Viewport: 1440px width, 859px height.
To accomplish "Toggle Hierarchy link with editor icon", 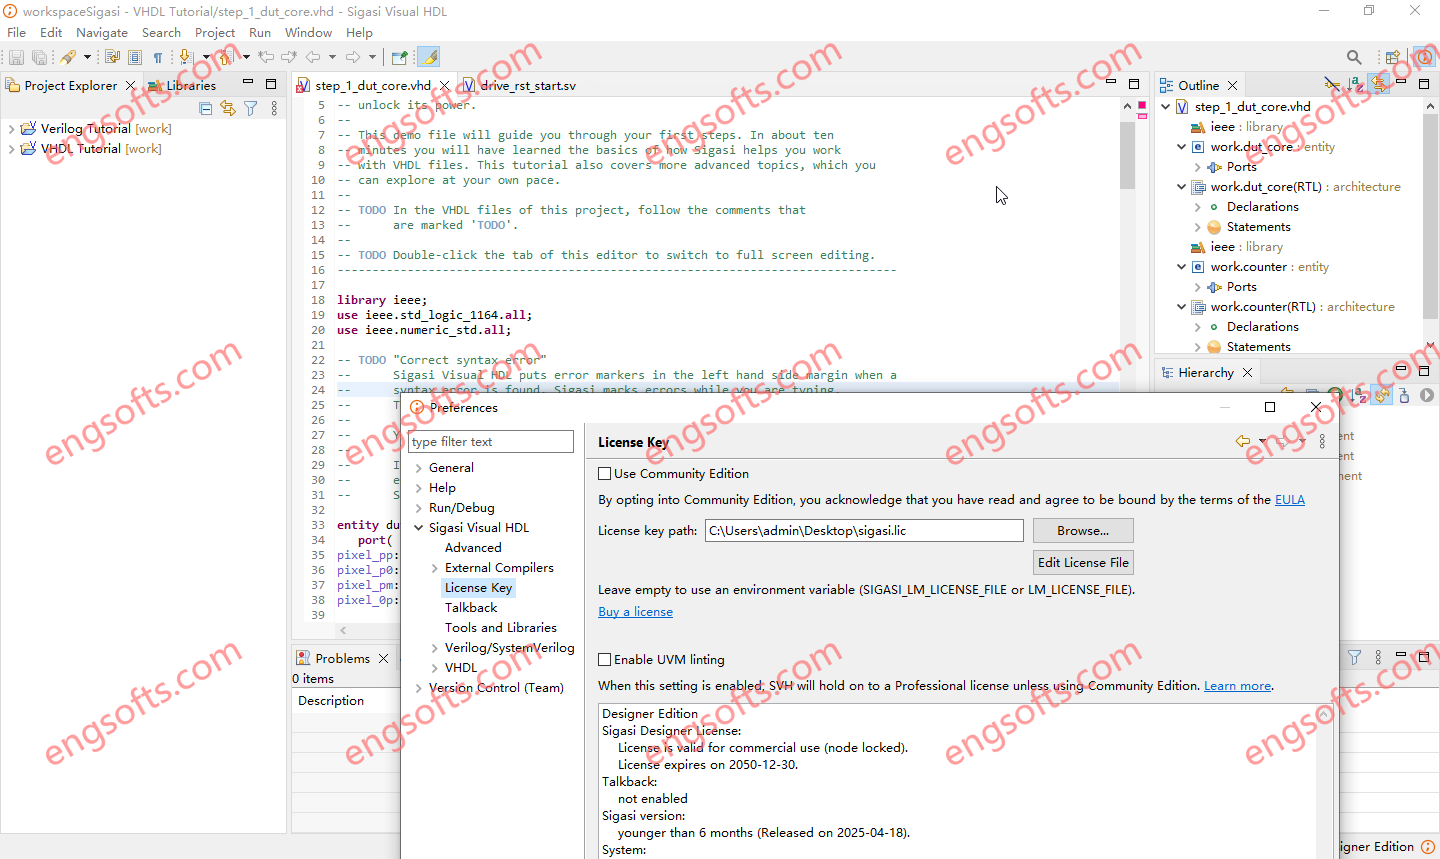I will pos(1382,396).
